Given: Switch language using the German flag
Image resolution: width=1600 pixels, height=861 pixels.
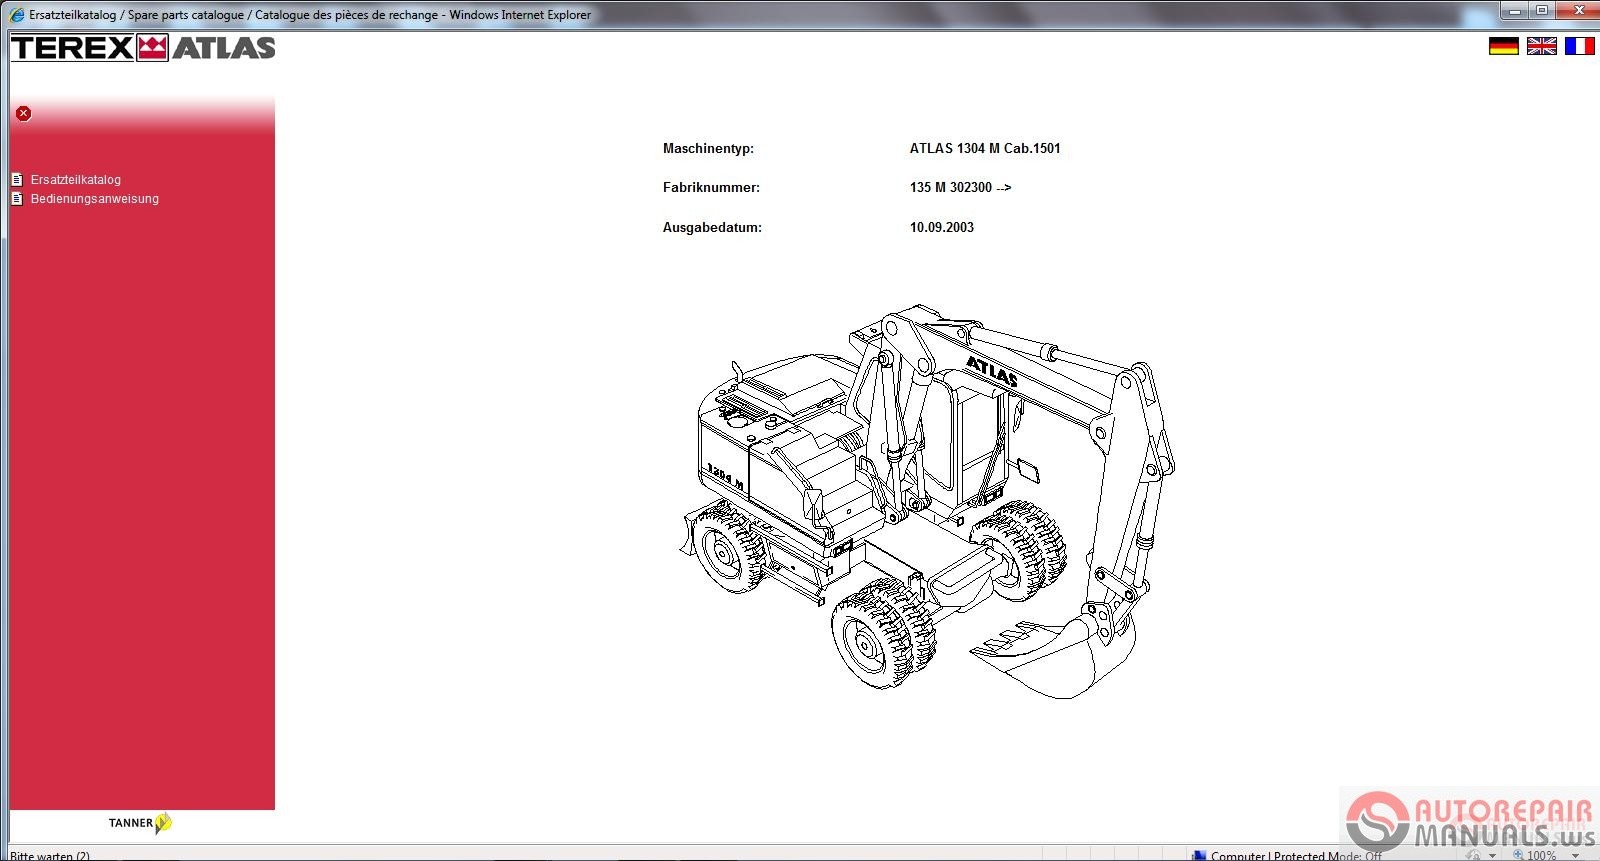Looking at the screenshot, I should (1503, 46).
